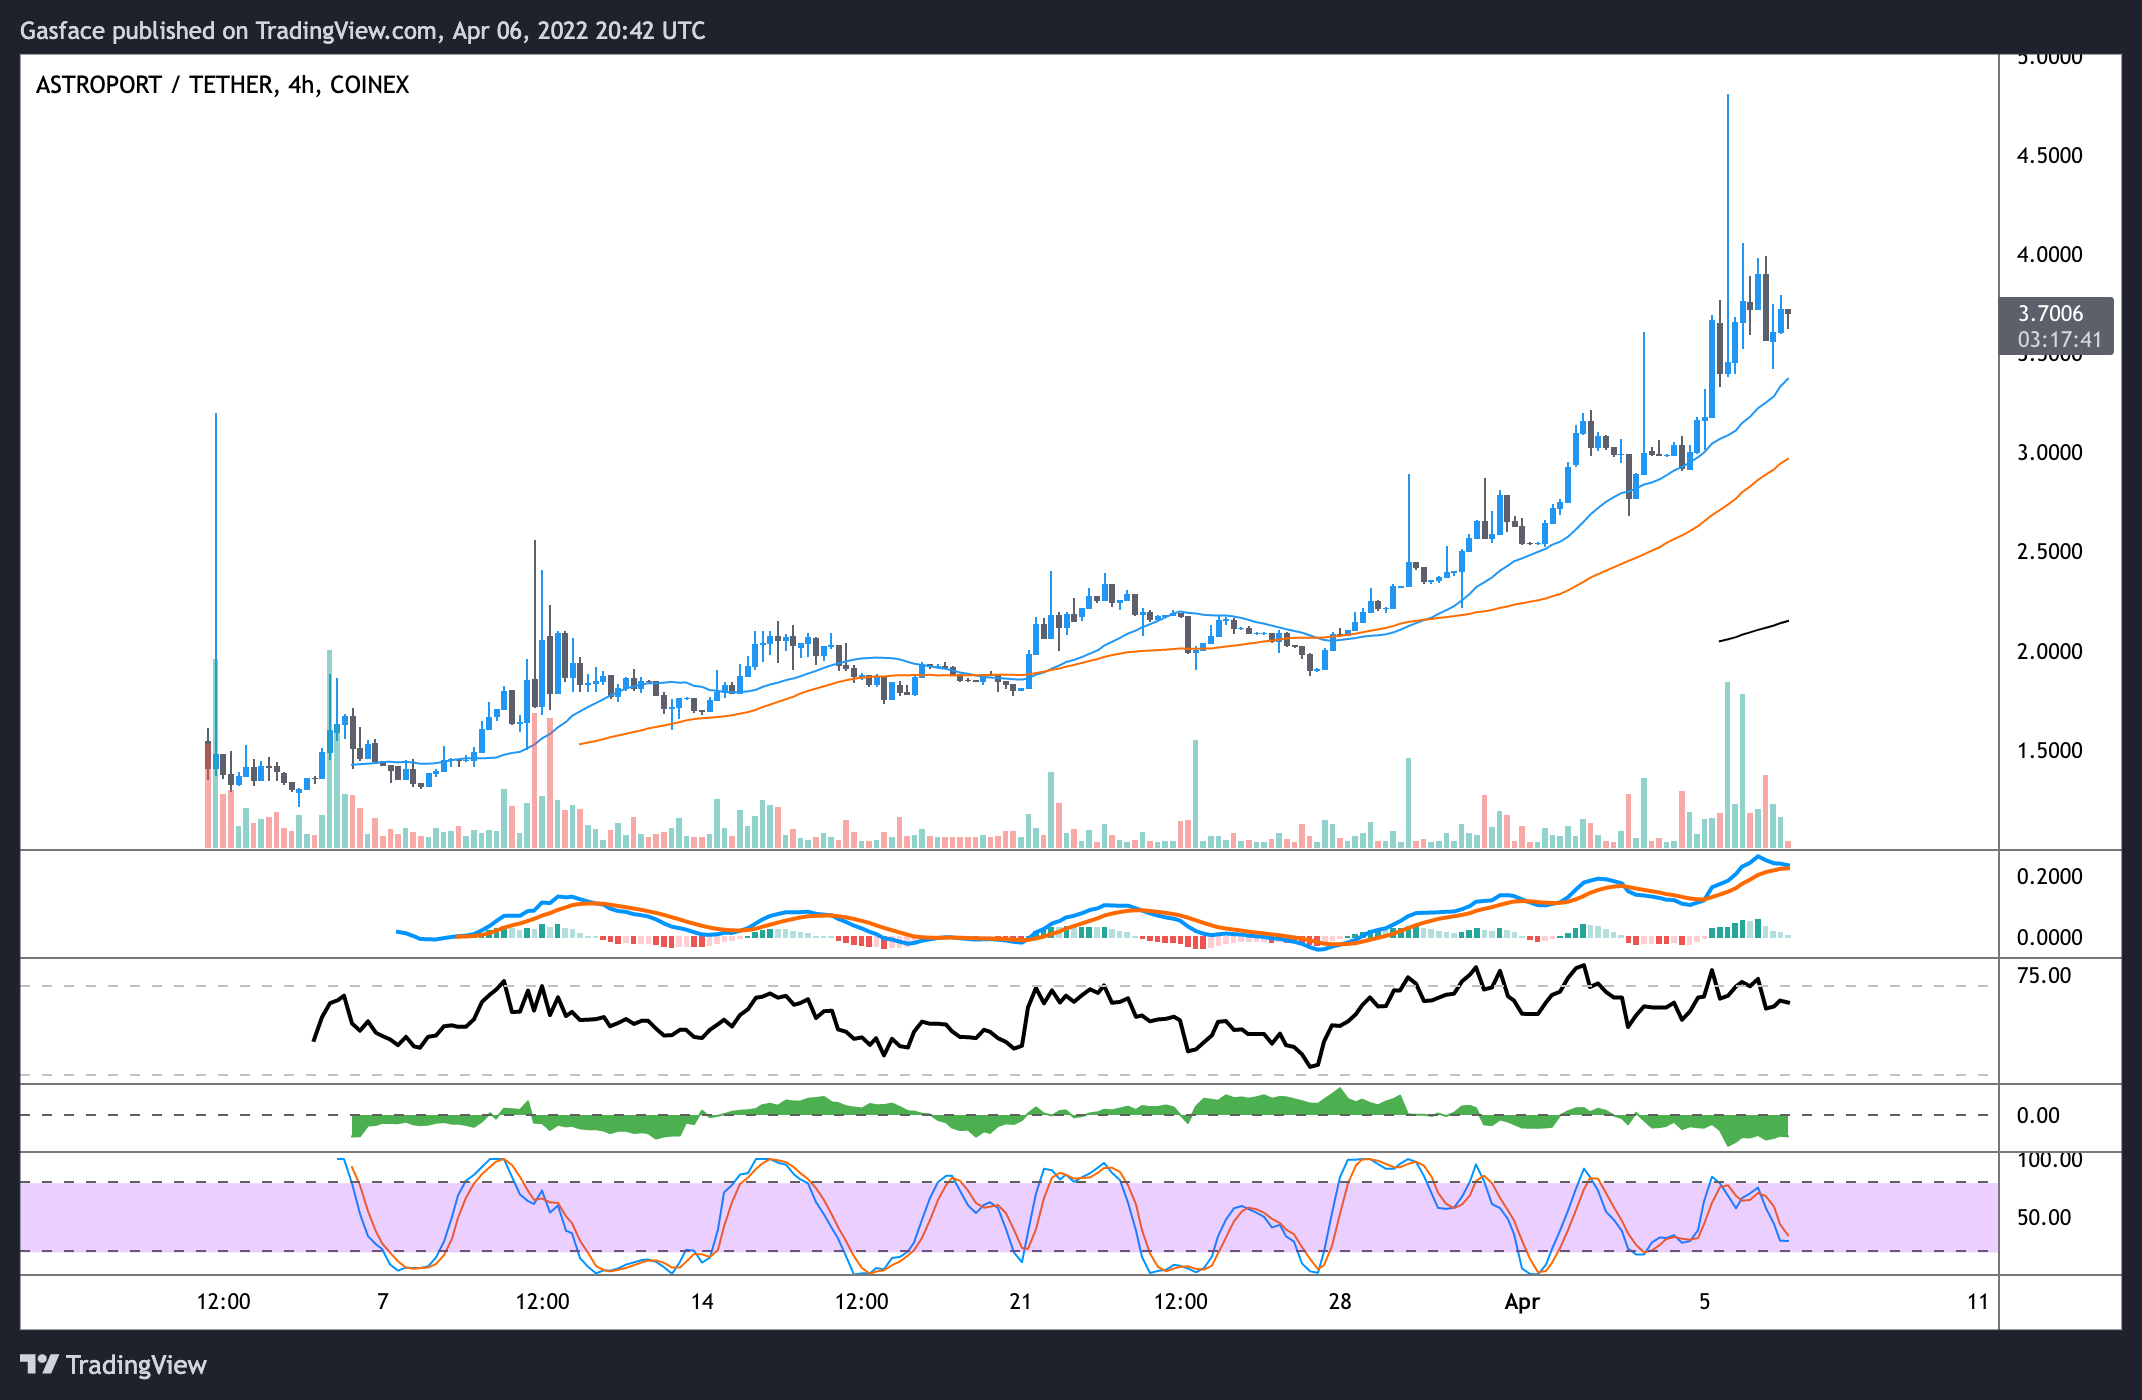This screenshot has width=2142, height=1400.
Task: Click the 75.00 RSI scale label
Action: pyautogui.click(x=2044, y=976)
